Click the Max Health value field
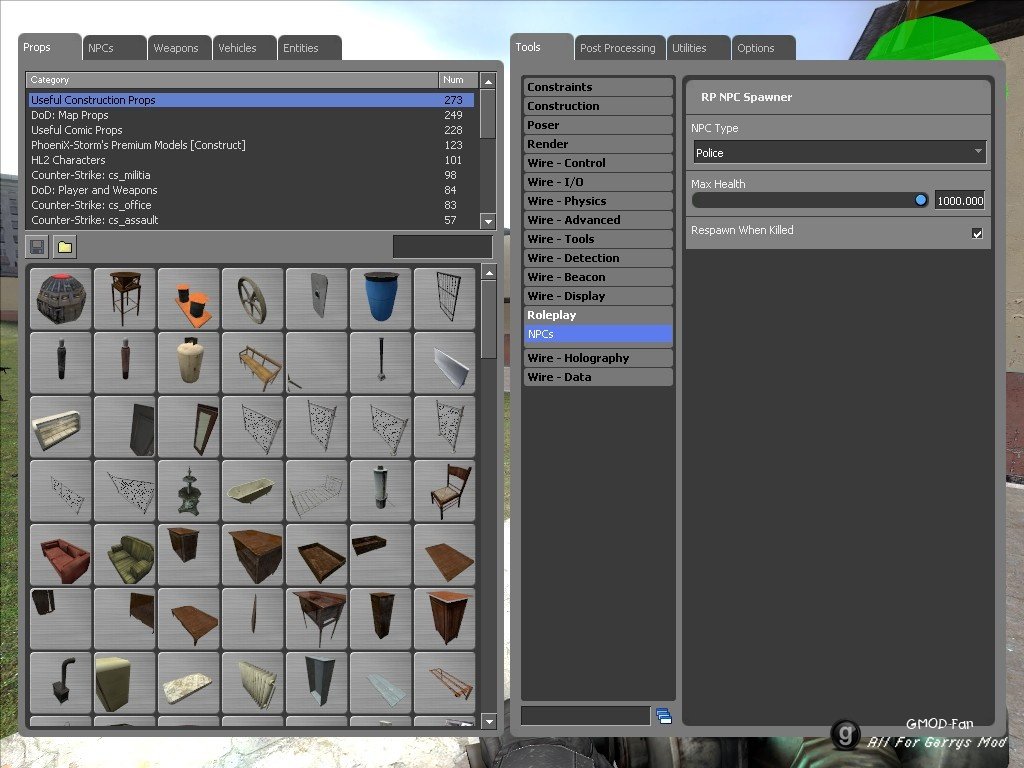The width and height of the screenshot is (1024, 768). click(x=959, y=200)
